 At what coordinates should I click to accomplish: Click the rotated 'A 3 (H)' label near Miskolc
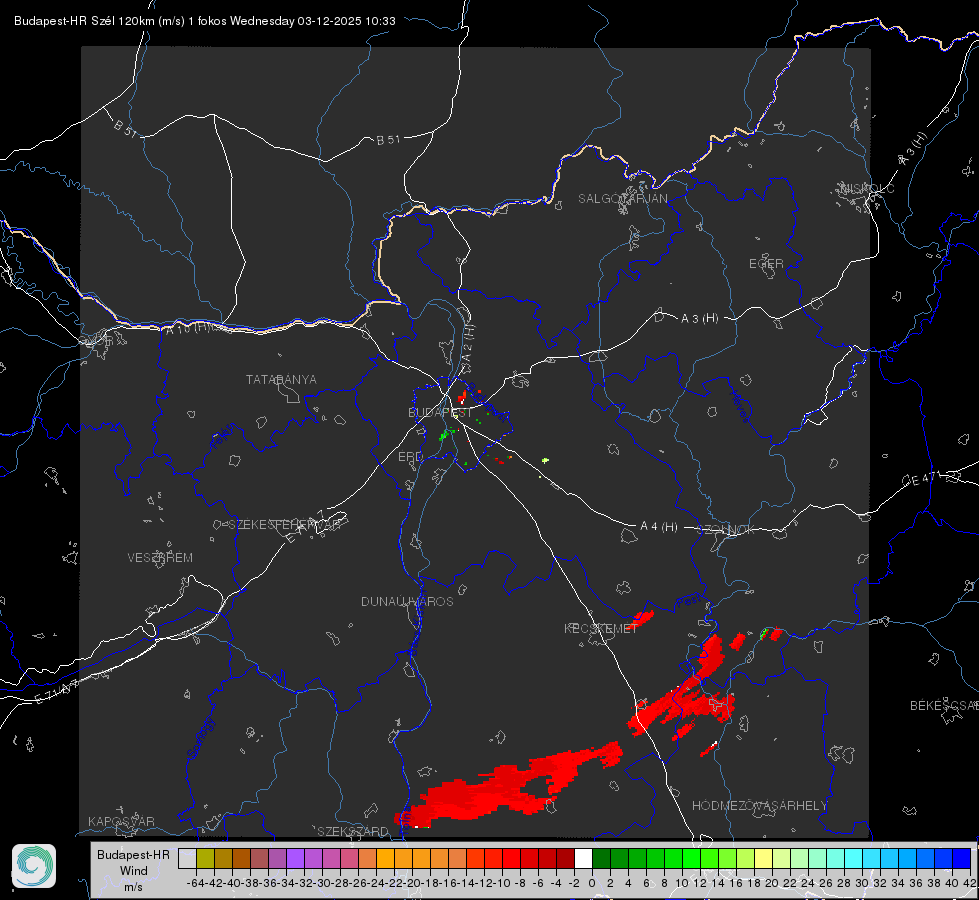[913, 149]
